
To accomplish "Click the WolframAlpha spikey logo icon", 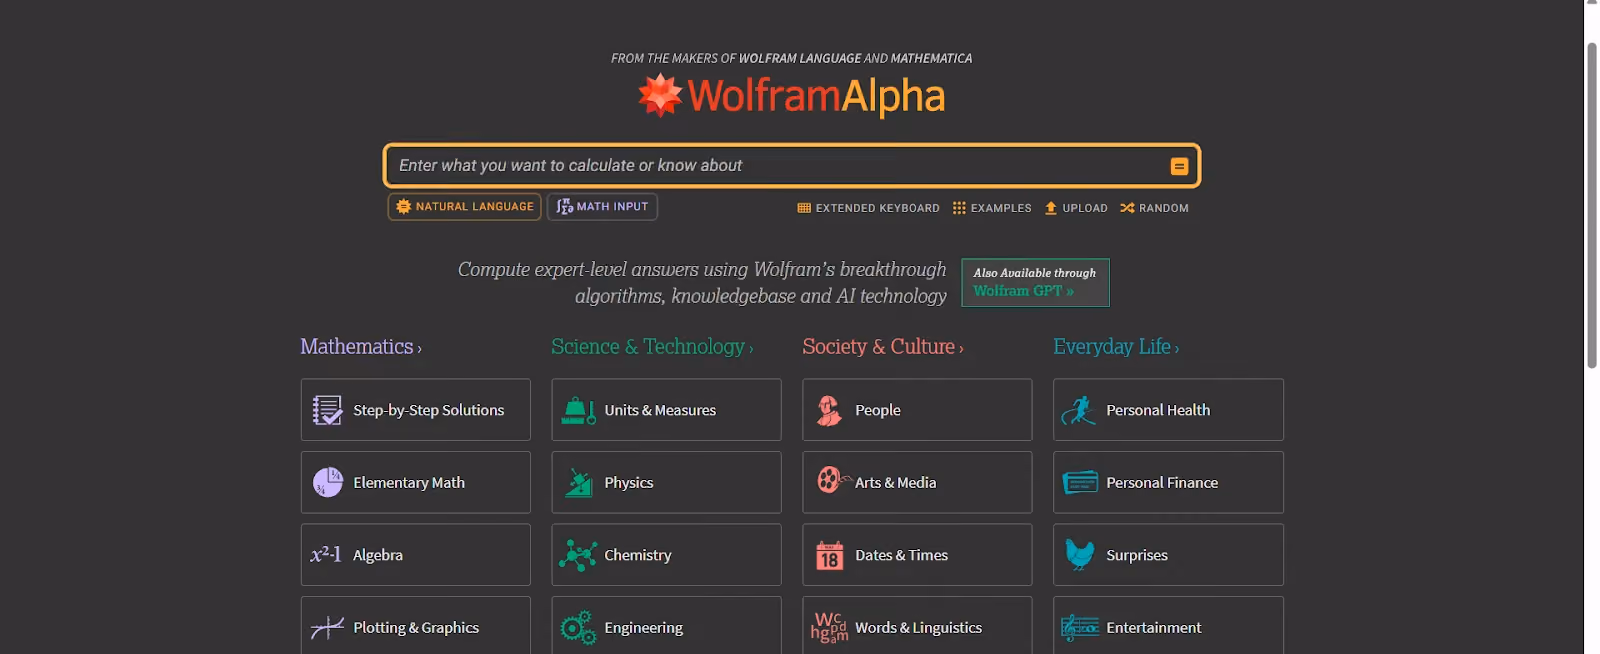I will [x=660, y=96].
